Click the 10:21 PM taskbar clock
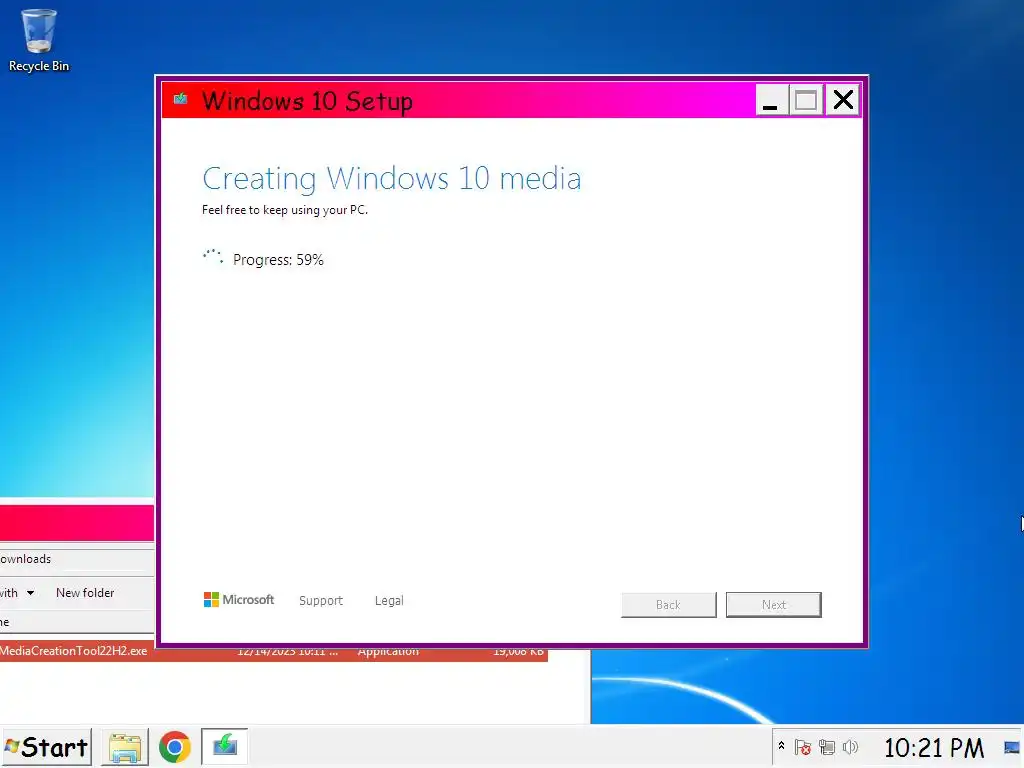The image size is (1024, 768). pos(933,748)
